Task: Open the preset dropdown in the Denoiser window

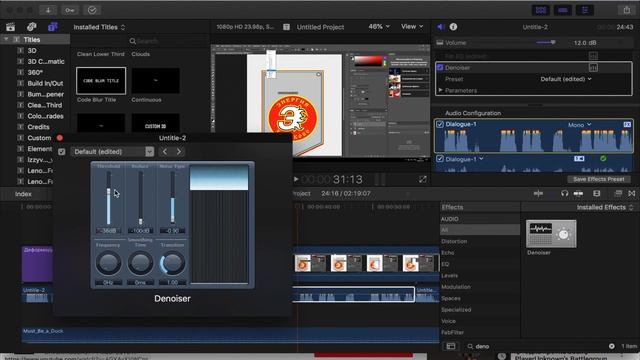Action: coord(112,152)
